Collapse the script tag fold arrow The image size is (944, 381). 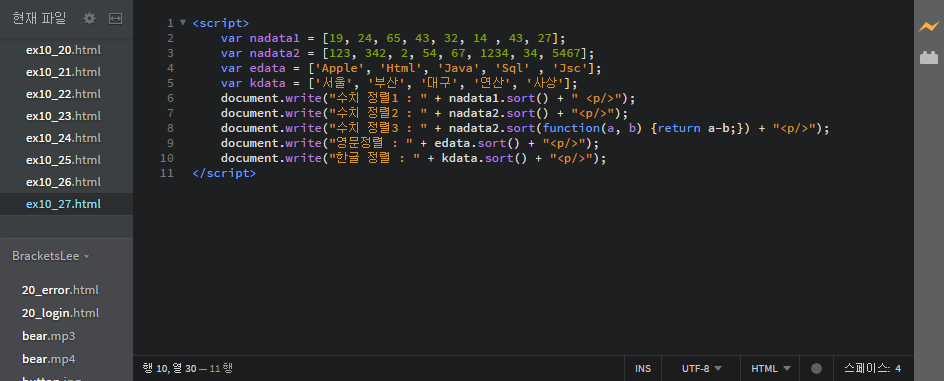[x=183, y=23]
